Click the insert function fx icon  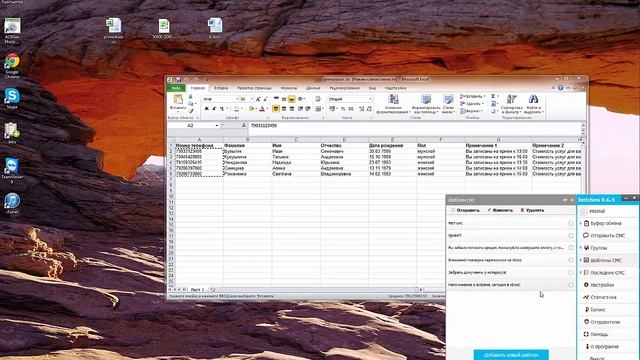coord(244,125)
